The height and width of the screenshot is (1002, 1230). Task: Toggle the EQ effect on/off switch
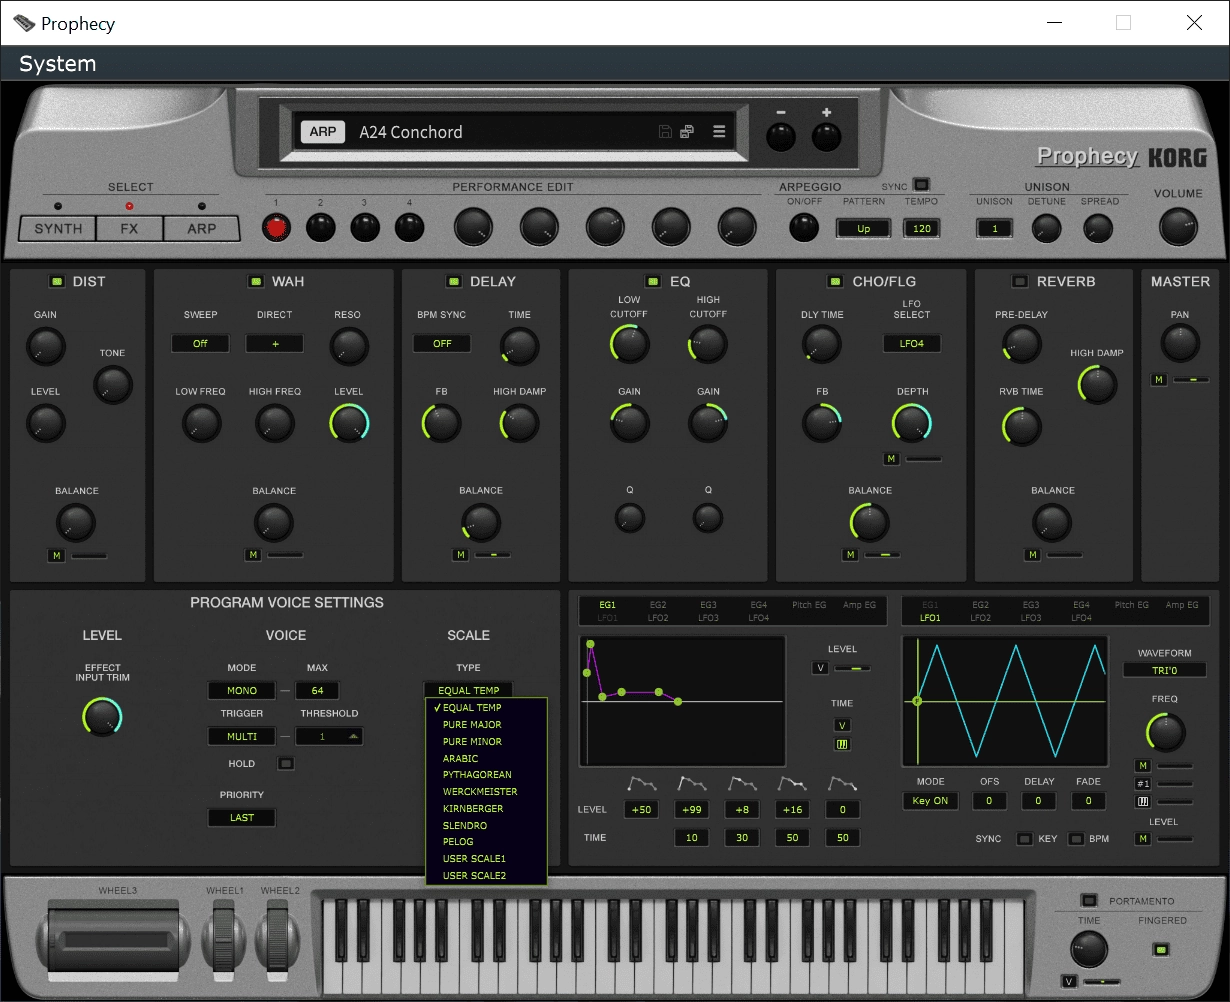(x=653, y=281)
